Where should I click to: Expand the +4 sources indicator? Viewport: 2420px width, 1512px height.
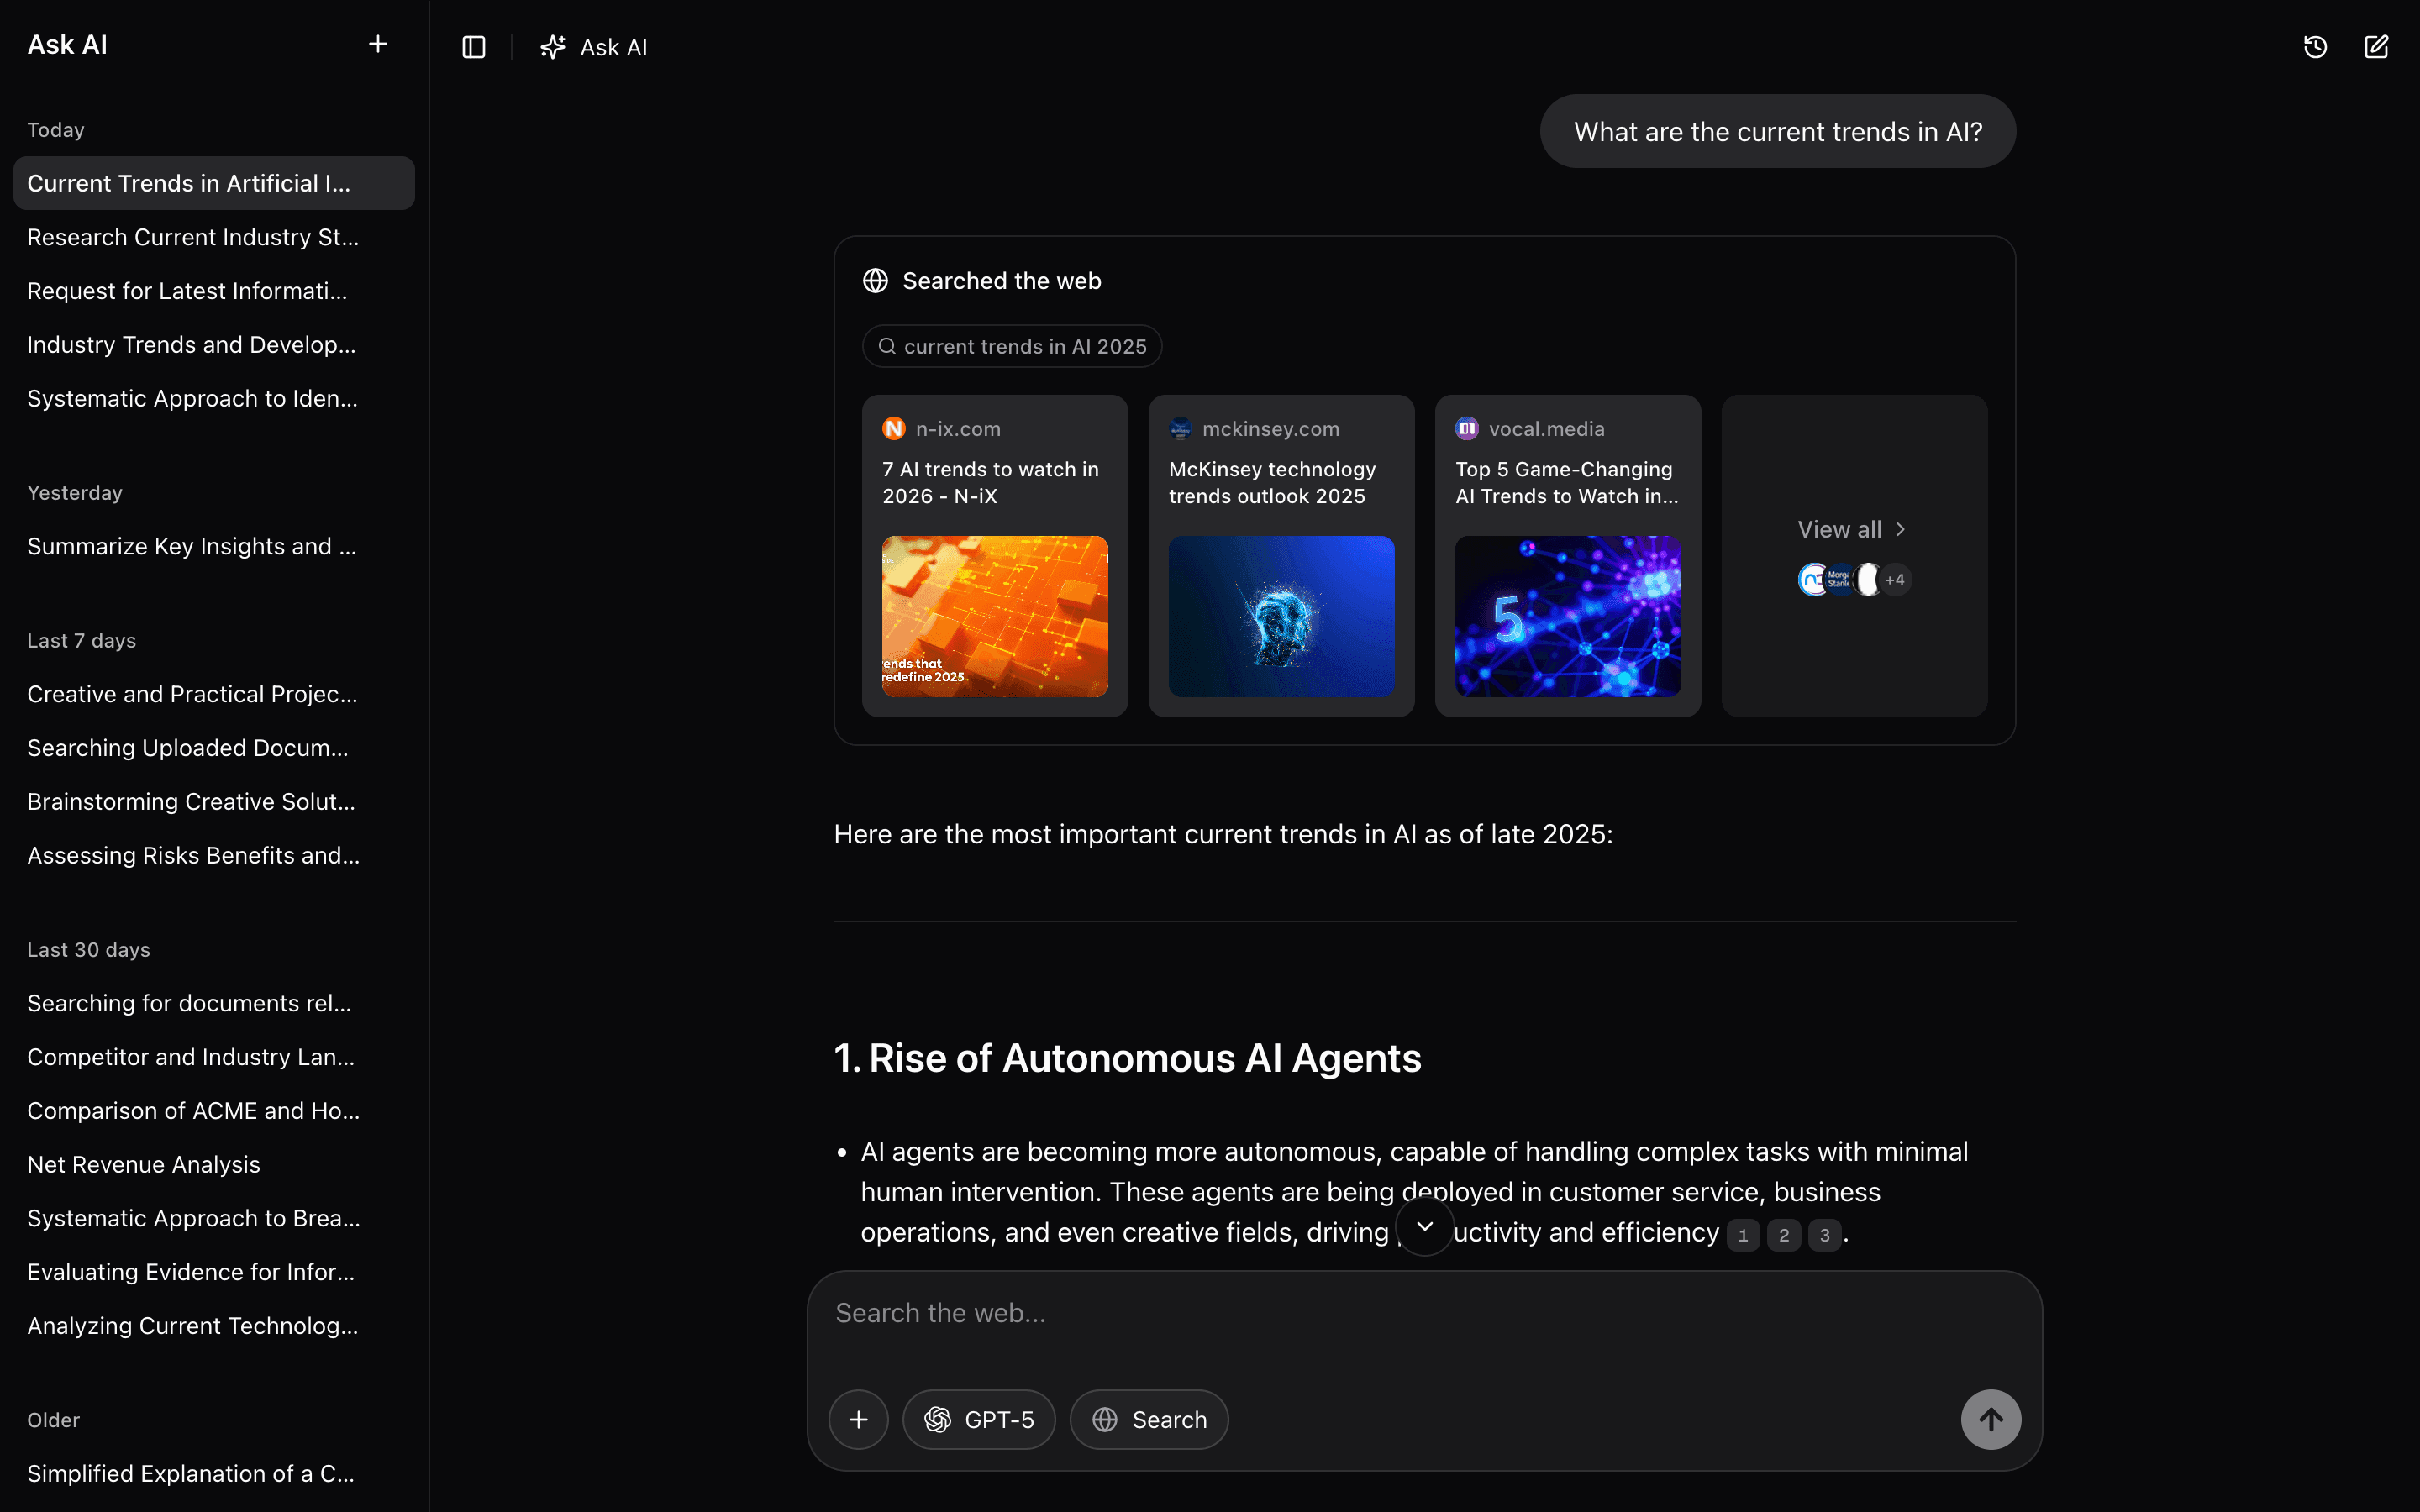point(1893,579)
